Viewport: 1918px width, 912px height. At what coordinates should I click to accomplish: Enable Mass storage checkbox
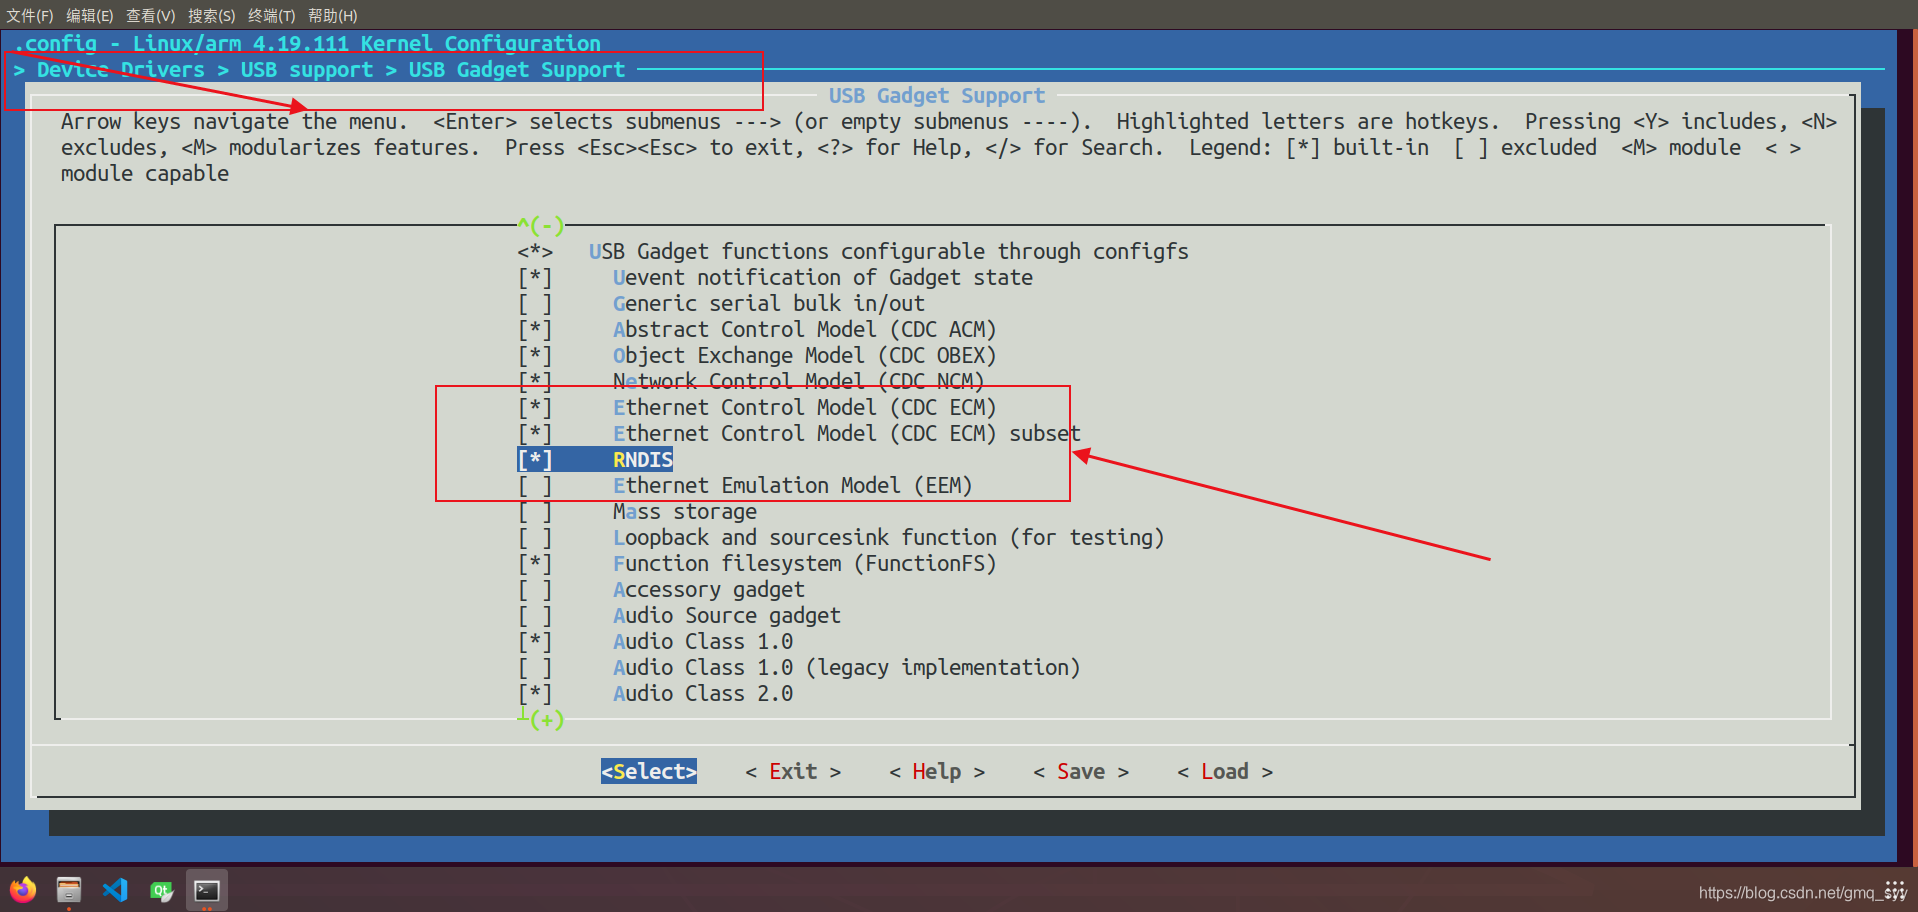[535, 511]
